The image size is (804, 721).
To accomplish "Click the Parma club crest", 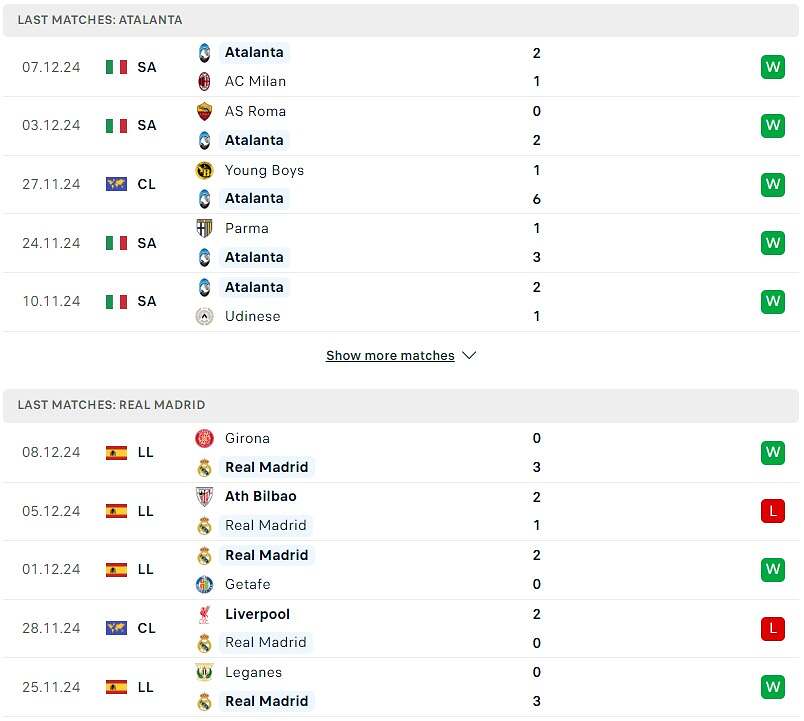I will pyautogui.click(x=204, y=228).
